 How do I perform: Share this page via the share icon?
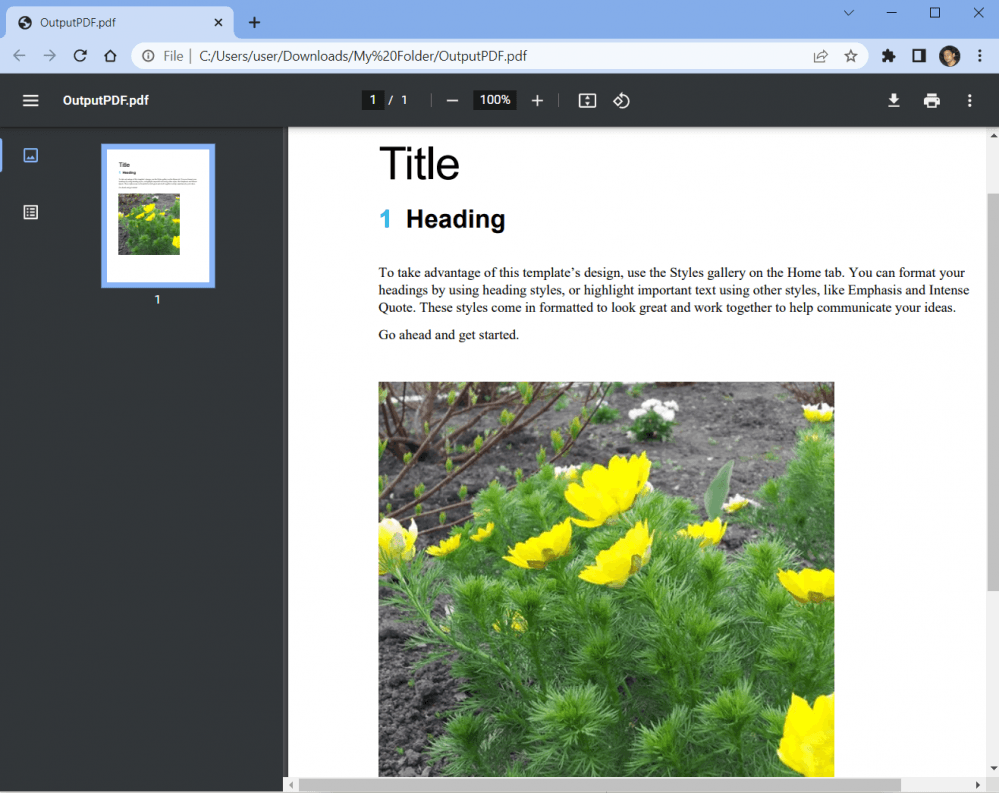pyautogui.click(x=820, y=56)
